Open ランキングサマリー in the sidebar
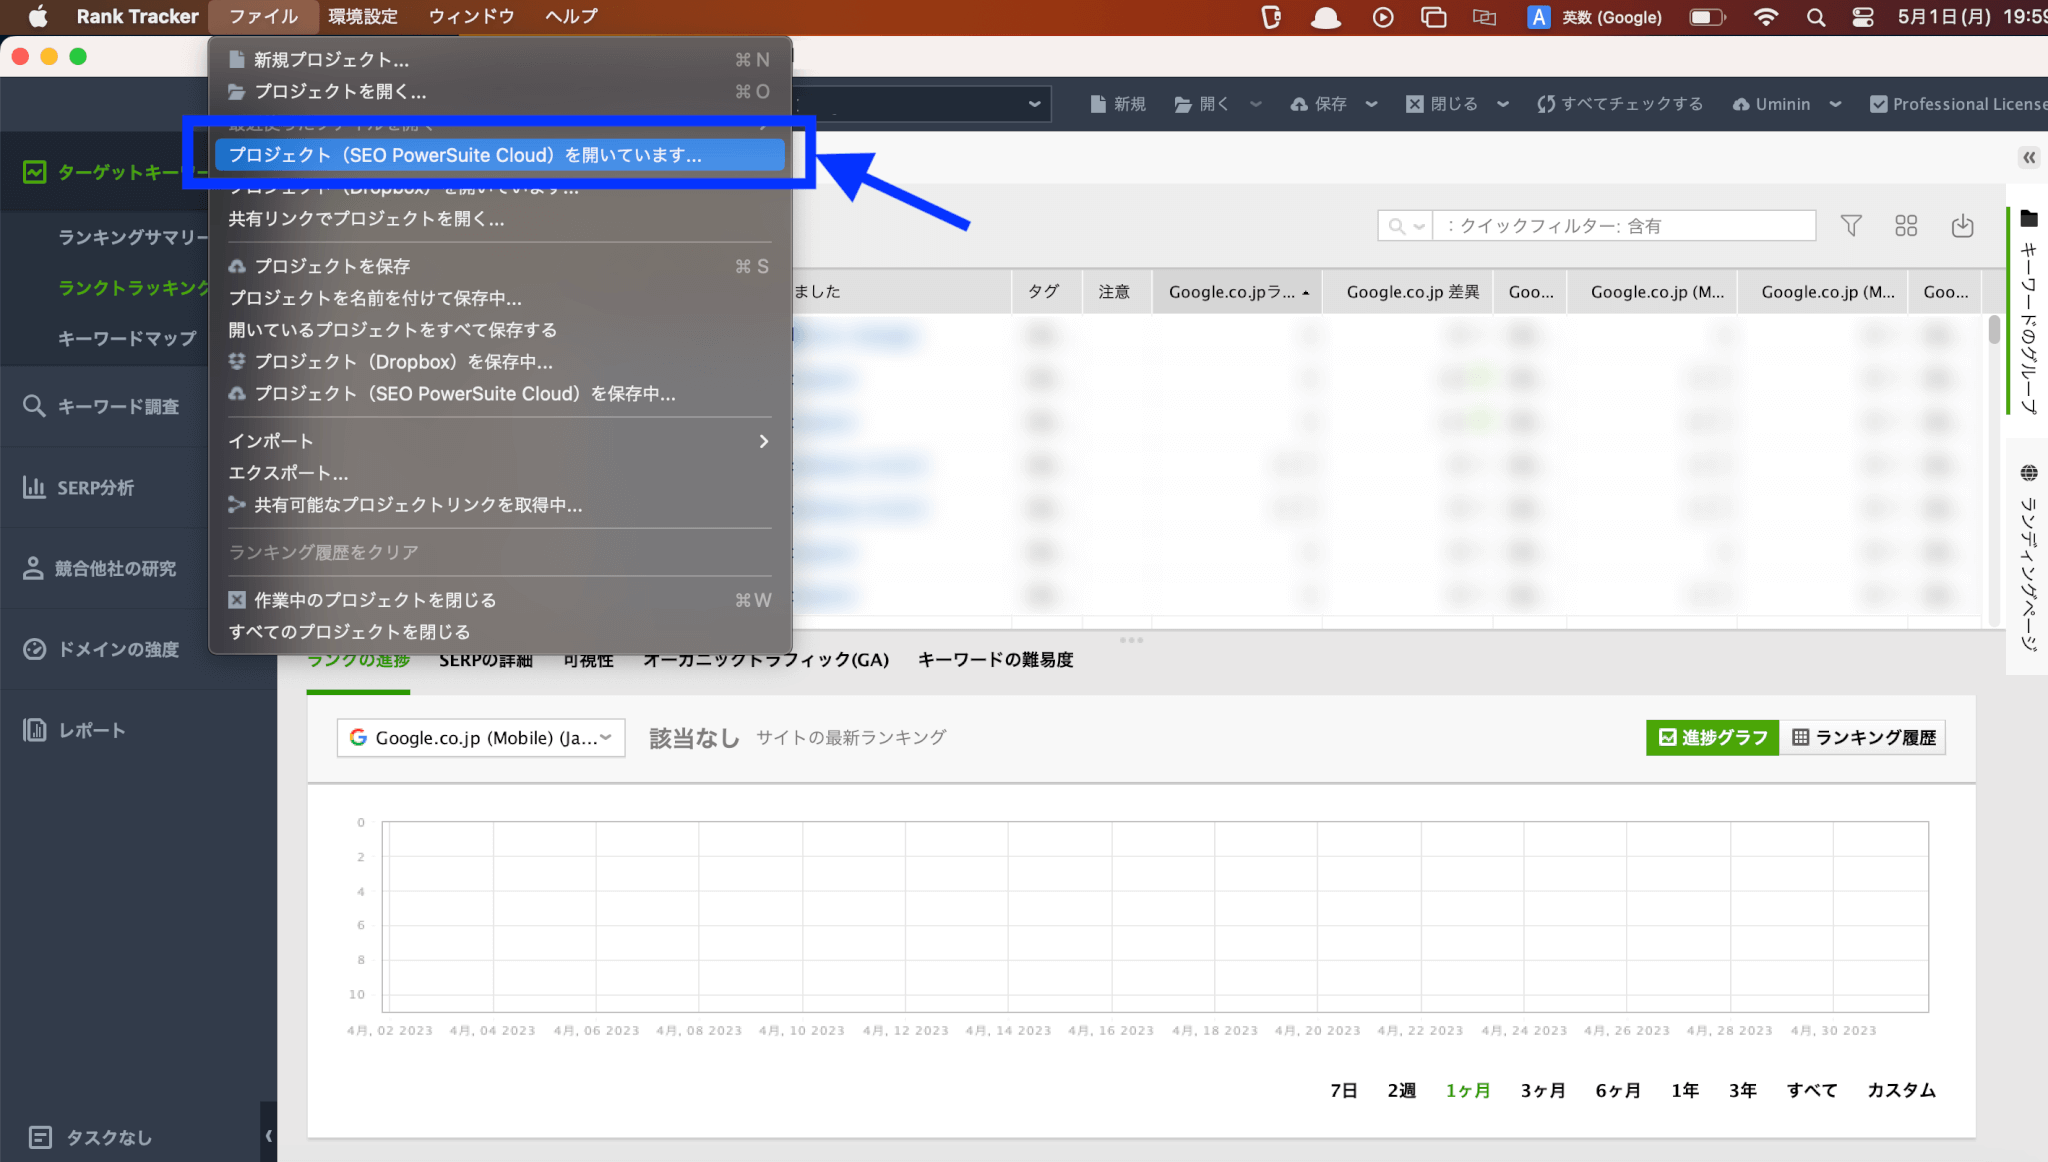 (x=132, y=237)
